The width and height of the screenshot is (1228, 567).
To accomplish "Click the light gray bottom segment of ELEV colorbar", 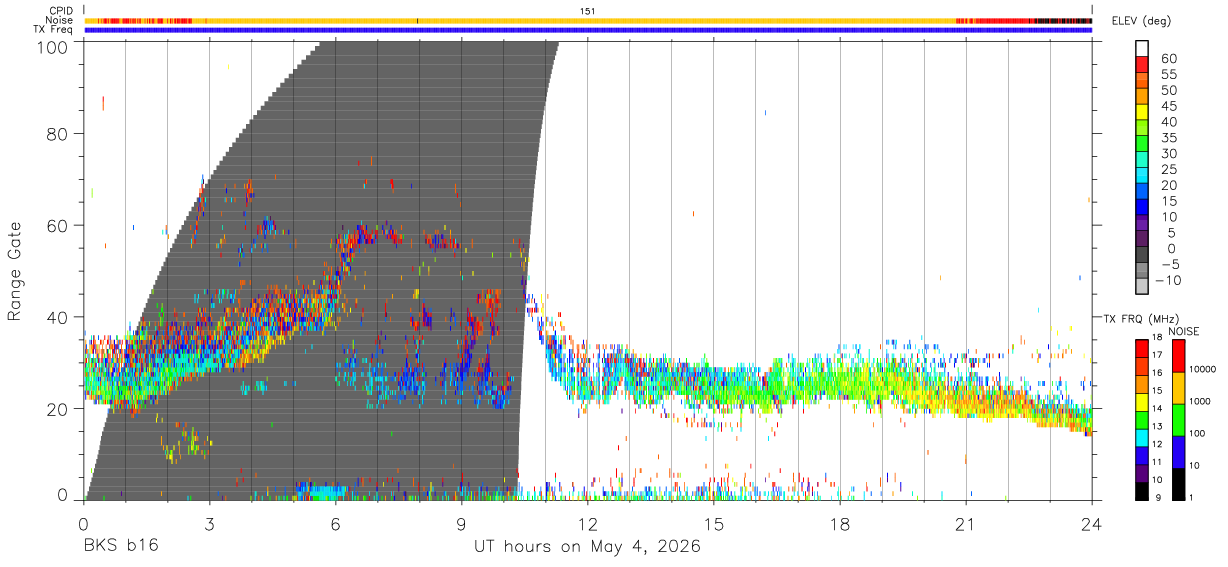I will click(1142, 287).
